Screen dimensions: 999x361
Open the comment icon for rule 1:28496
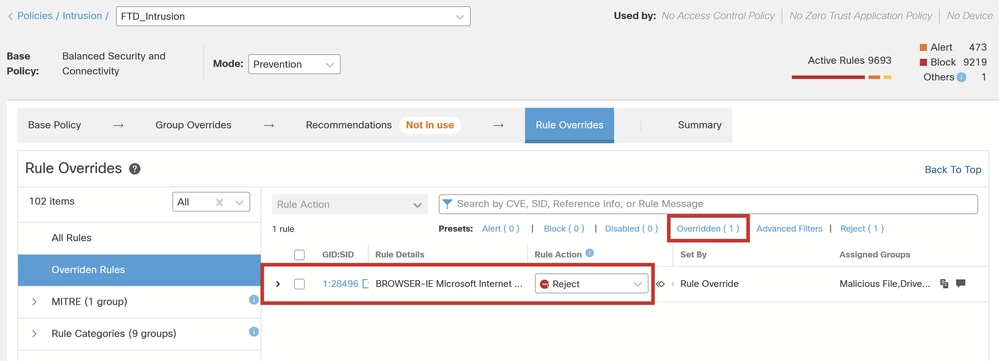point(961,283)
